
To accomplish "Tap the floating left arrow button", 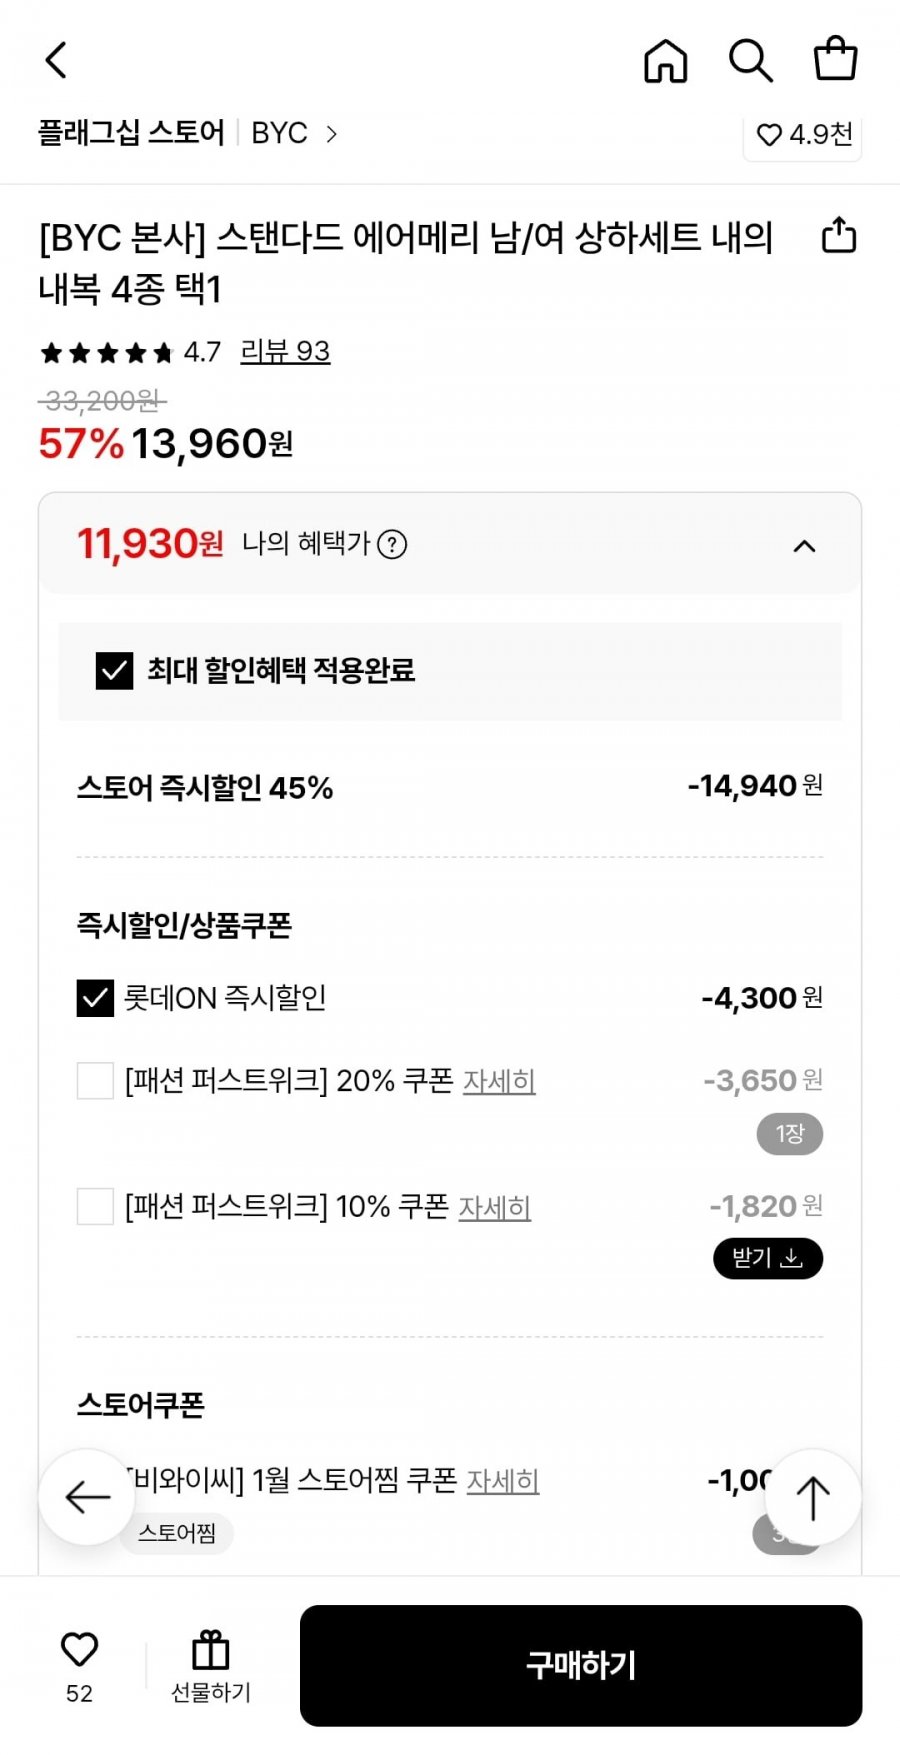I will coord(87,1497).
